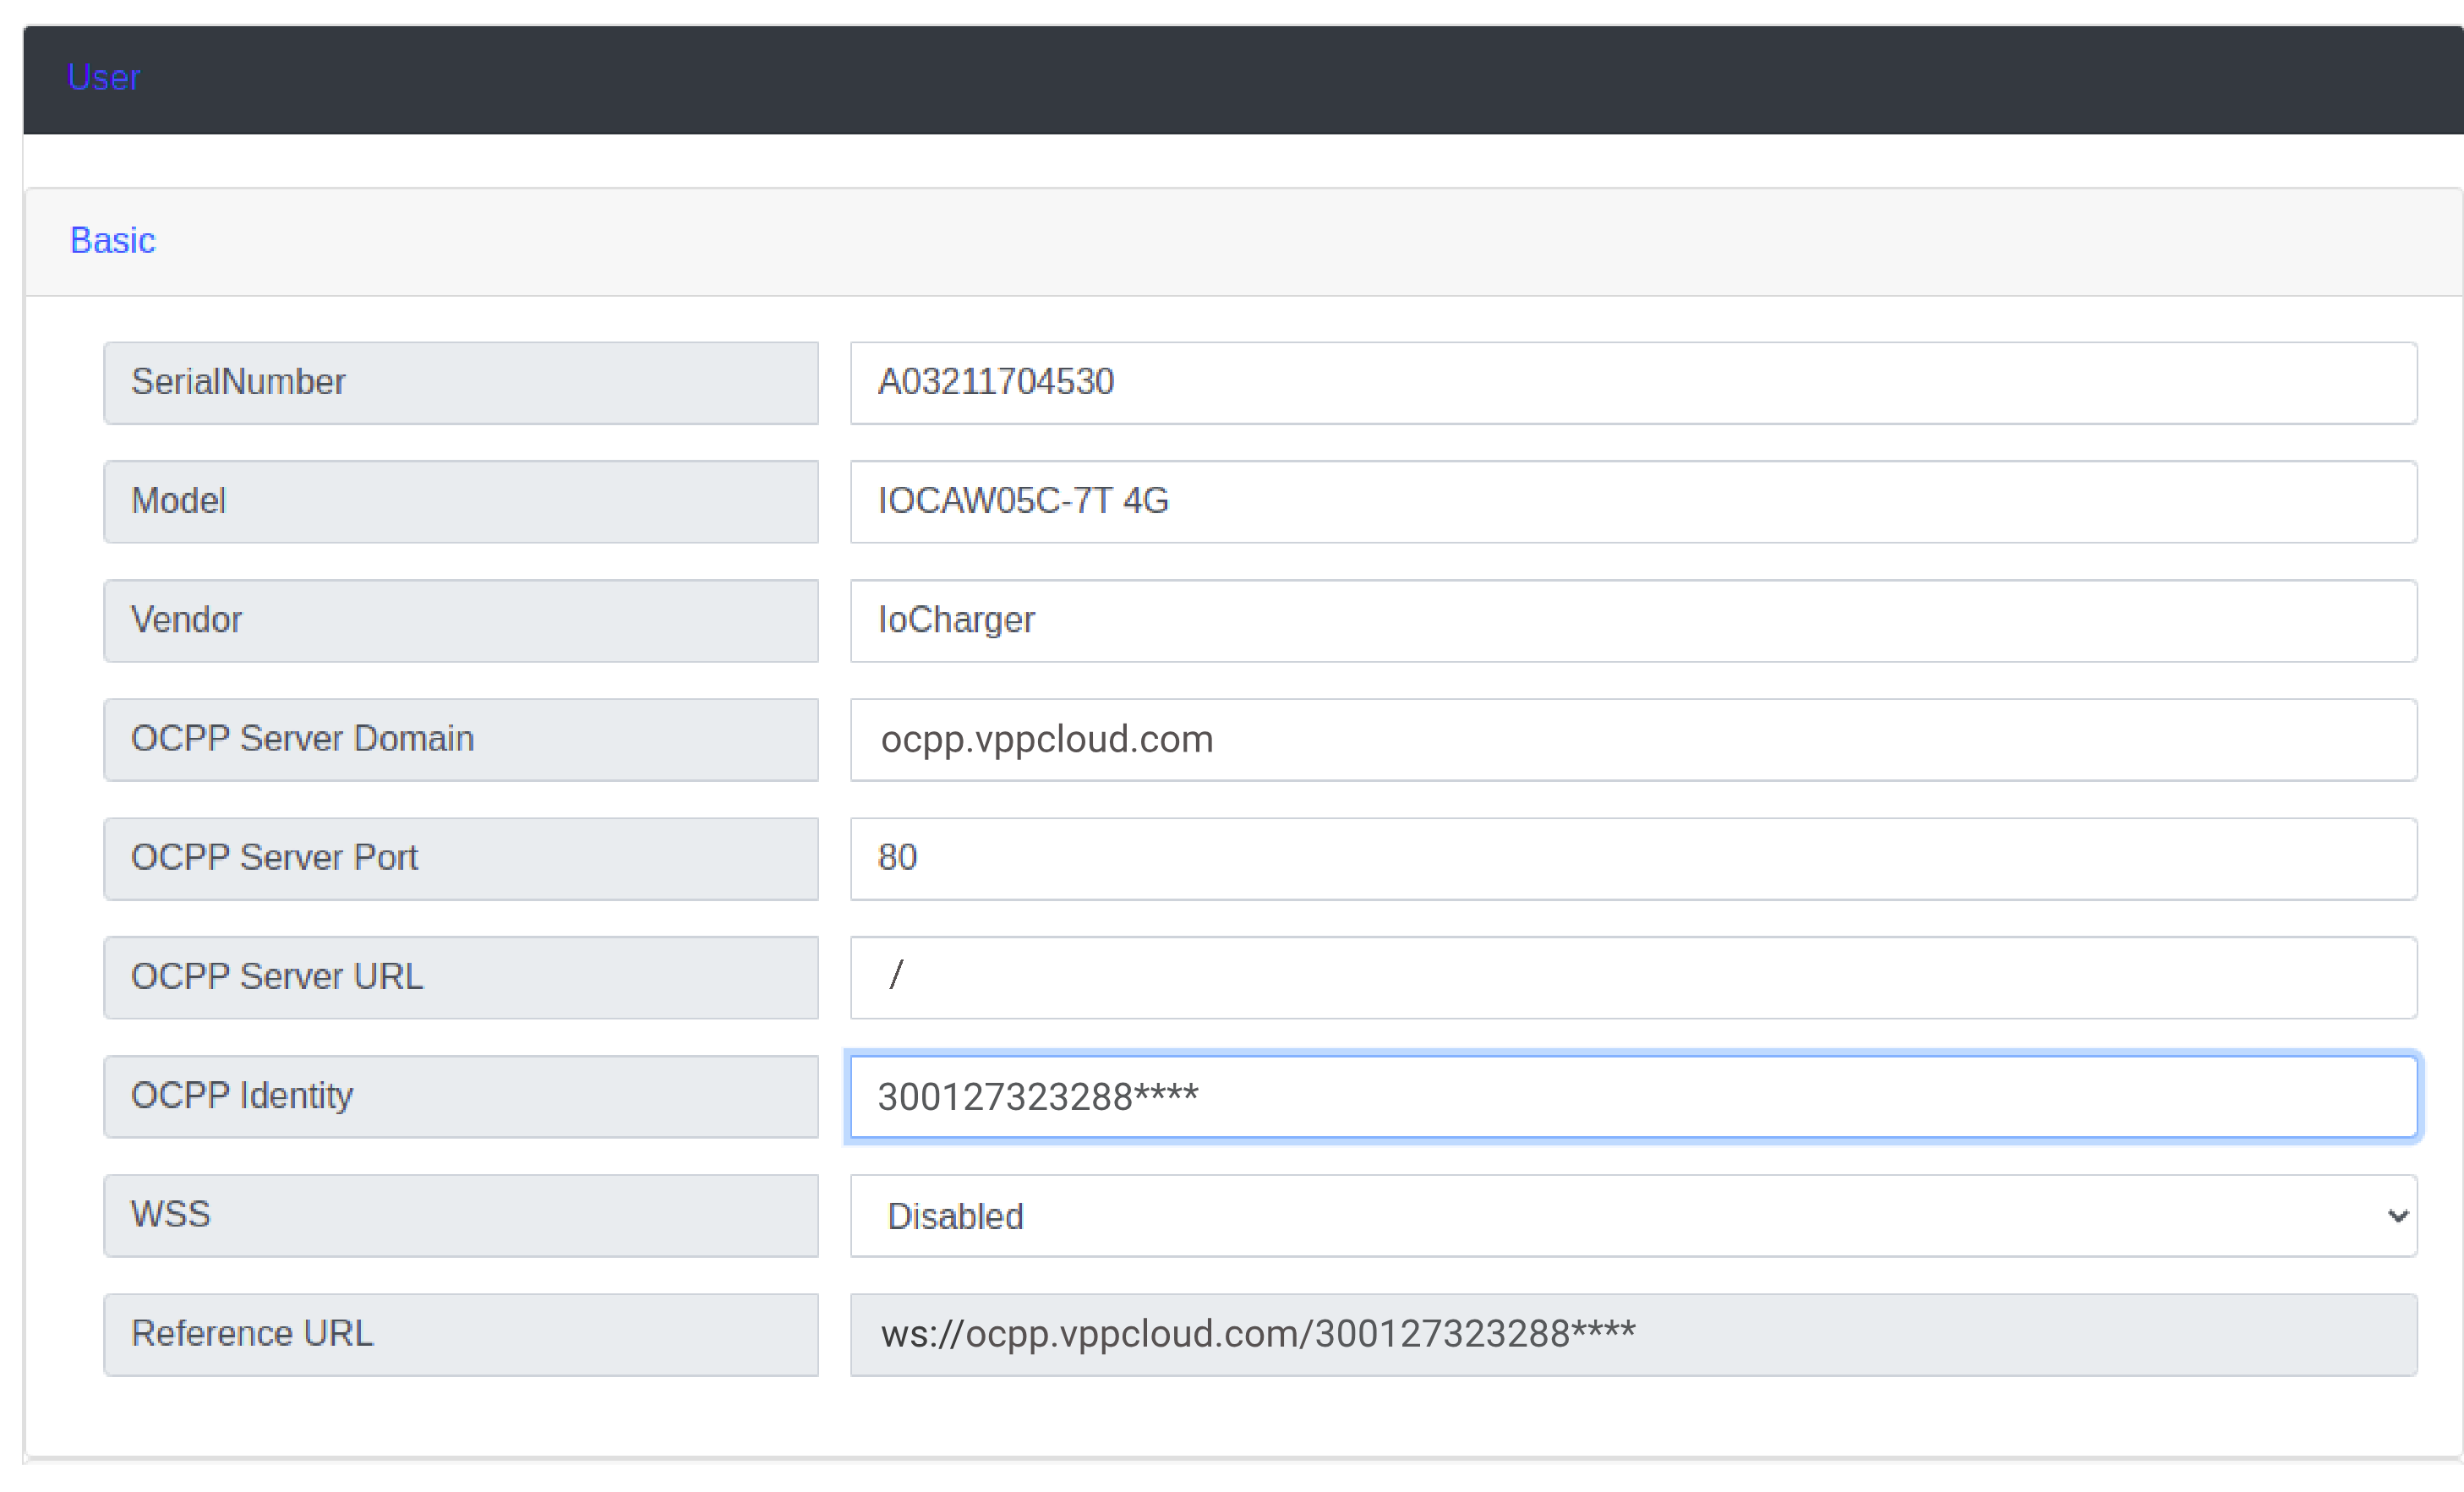The width and height of the screenshot is (2464, 1492).
Task: Click the User link in header
Action: 103,77
